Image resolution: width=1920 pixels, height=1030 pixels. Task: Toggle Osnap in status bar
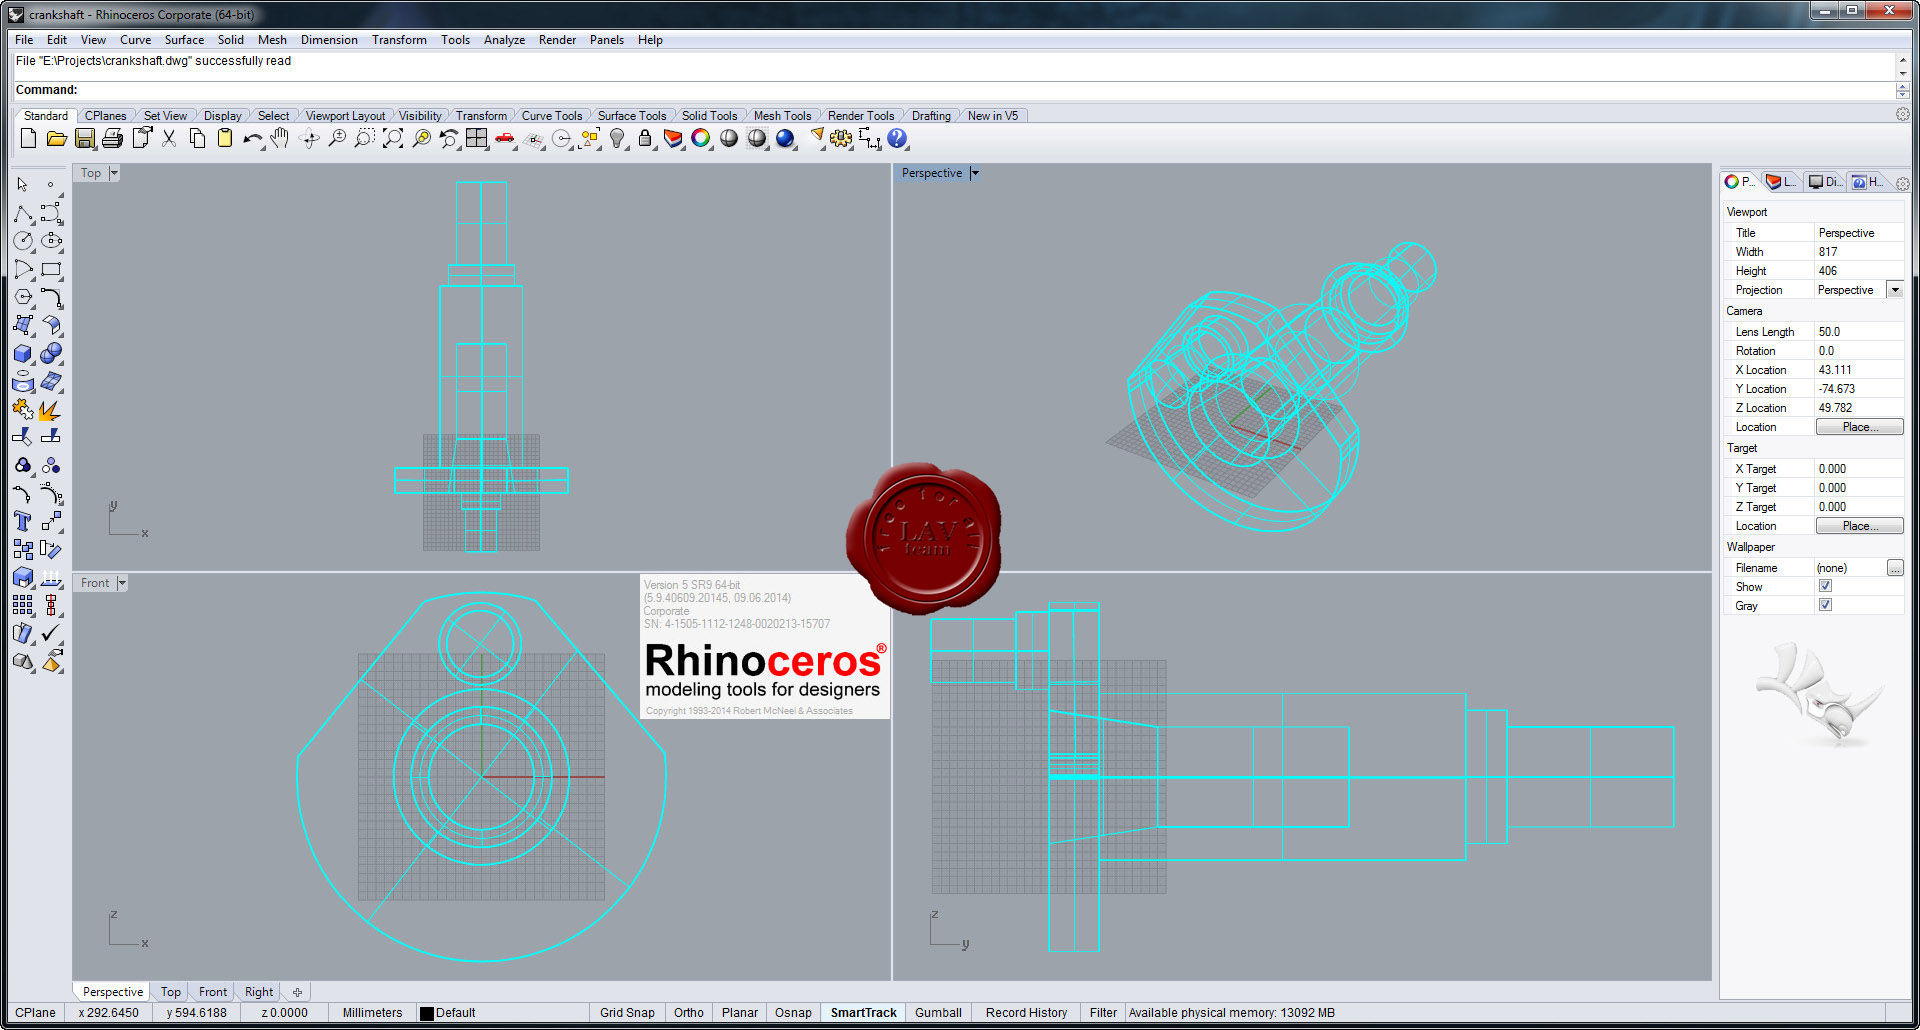[x=793, y=1013]
